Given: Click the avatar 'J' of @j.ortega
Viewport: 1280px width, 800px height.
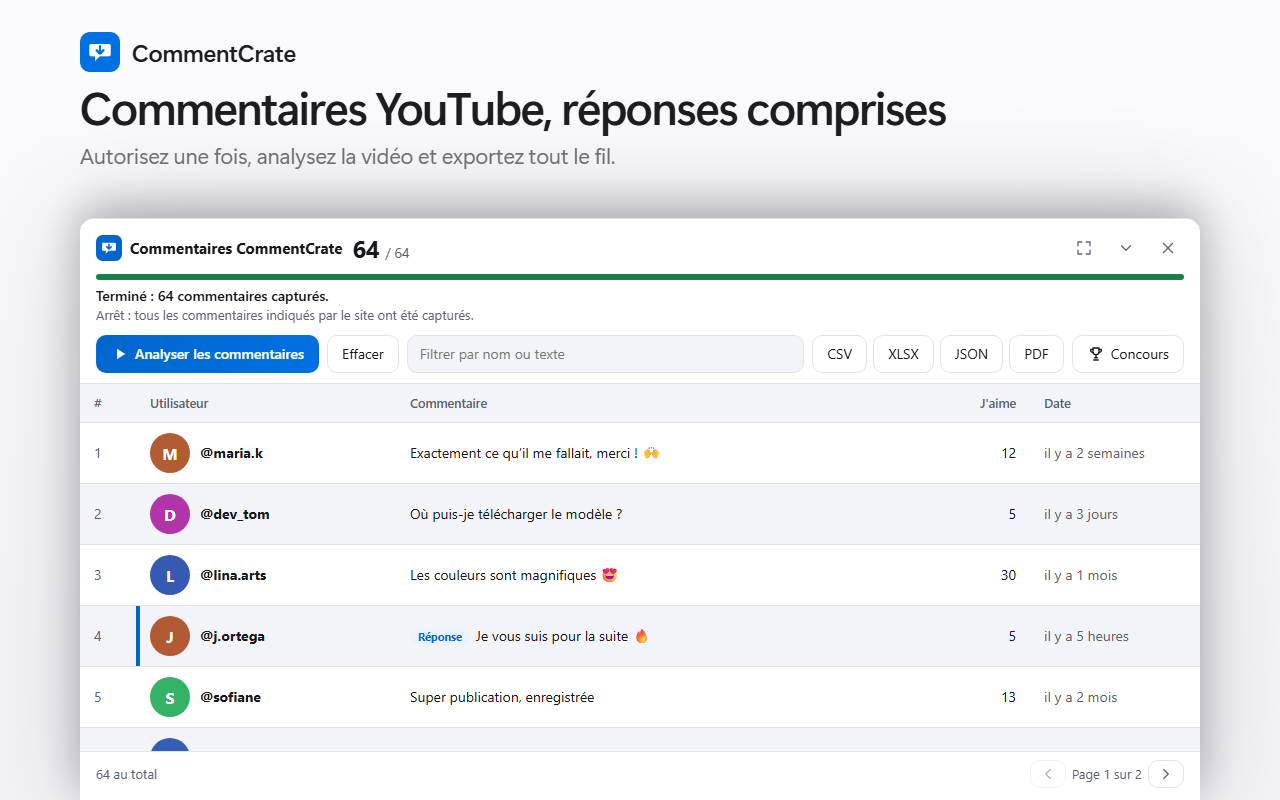Looking at the screenshot, I should [x=170, y=636].
